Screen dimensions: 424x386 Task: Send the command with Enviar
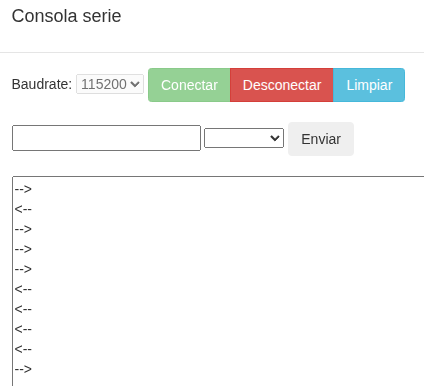pos(321,139)
